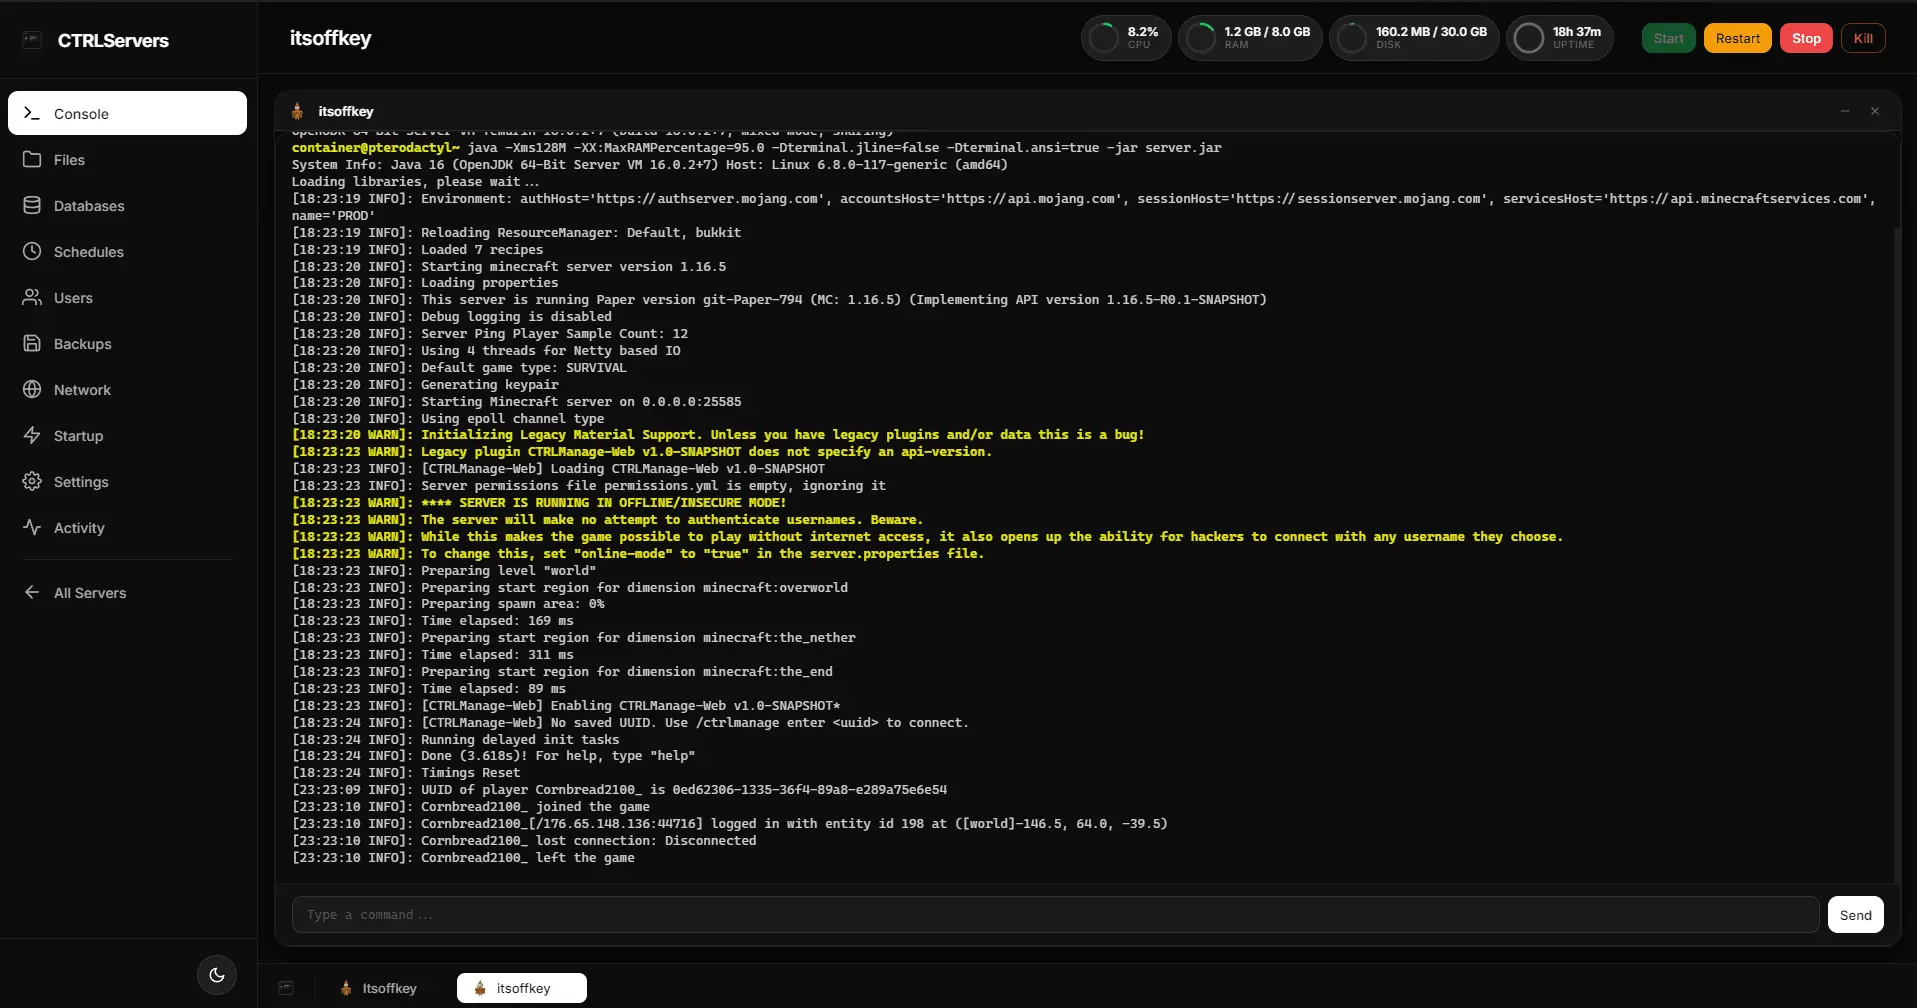Click the itsoffkey server title heading
This screenshot has width=1917, height=1008.
[x=330, y=38]
